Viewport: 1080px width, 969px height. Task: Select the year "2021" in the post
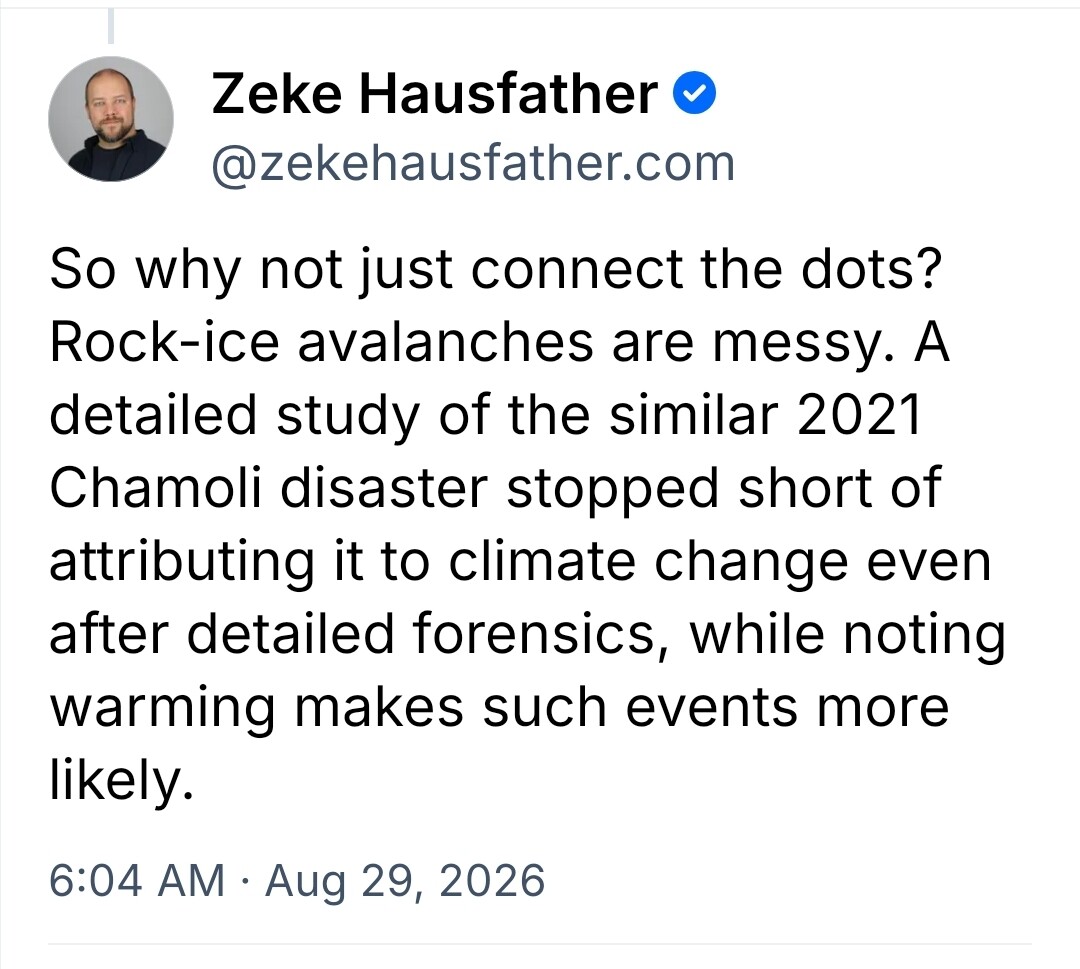(x=860, y=415)
